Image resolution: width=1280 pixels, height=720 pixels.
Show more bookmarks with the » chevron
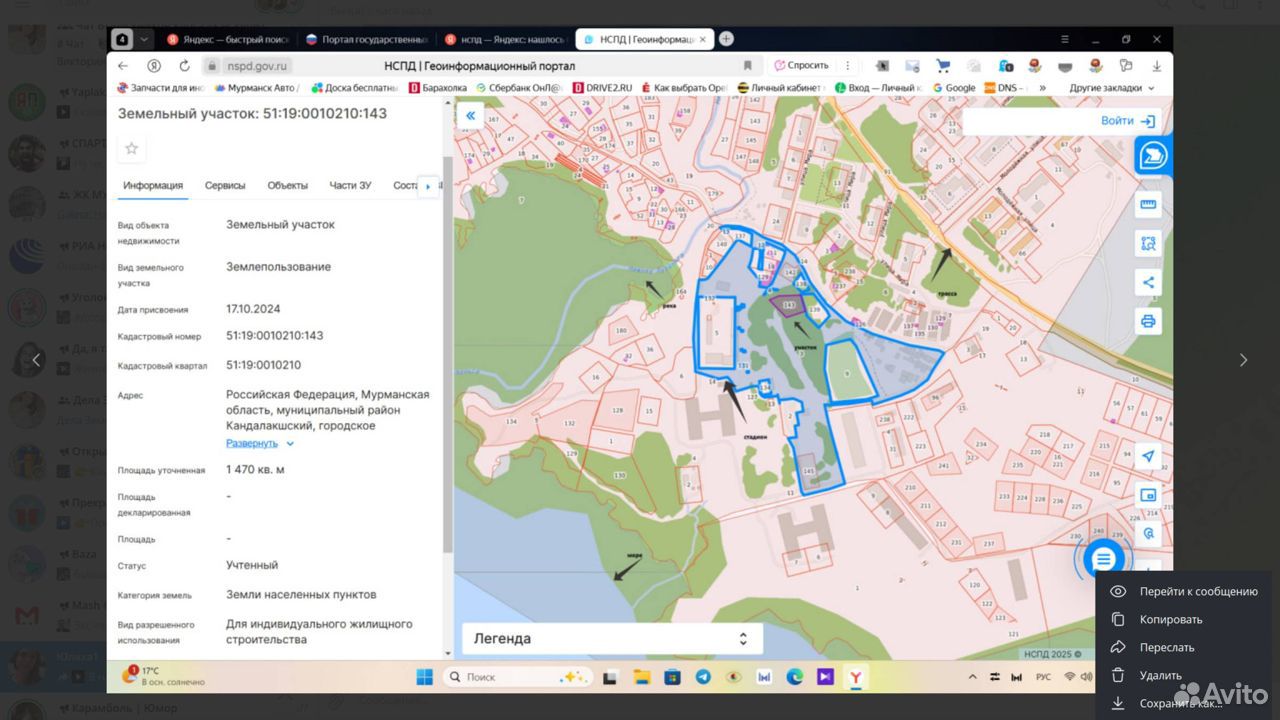1043,88
